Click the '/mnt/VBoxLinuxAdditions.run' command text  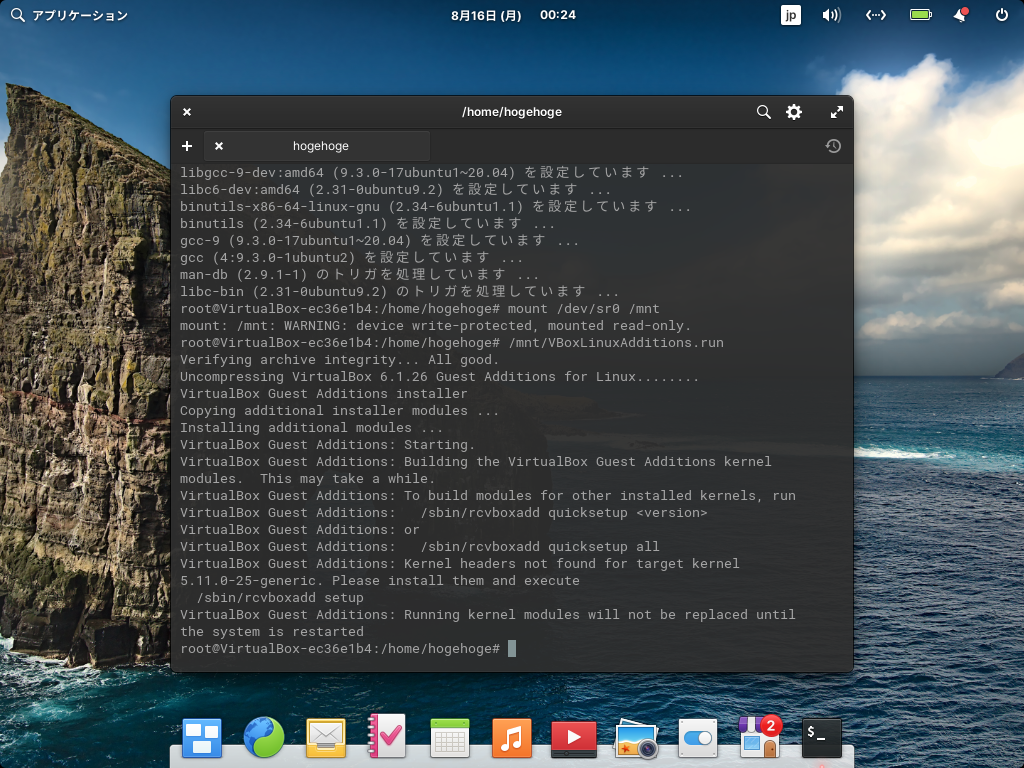click(x=616, y=343)
